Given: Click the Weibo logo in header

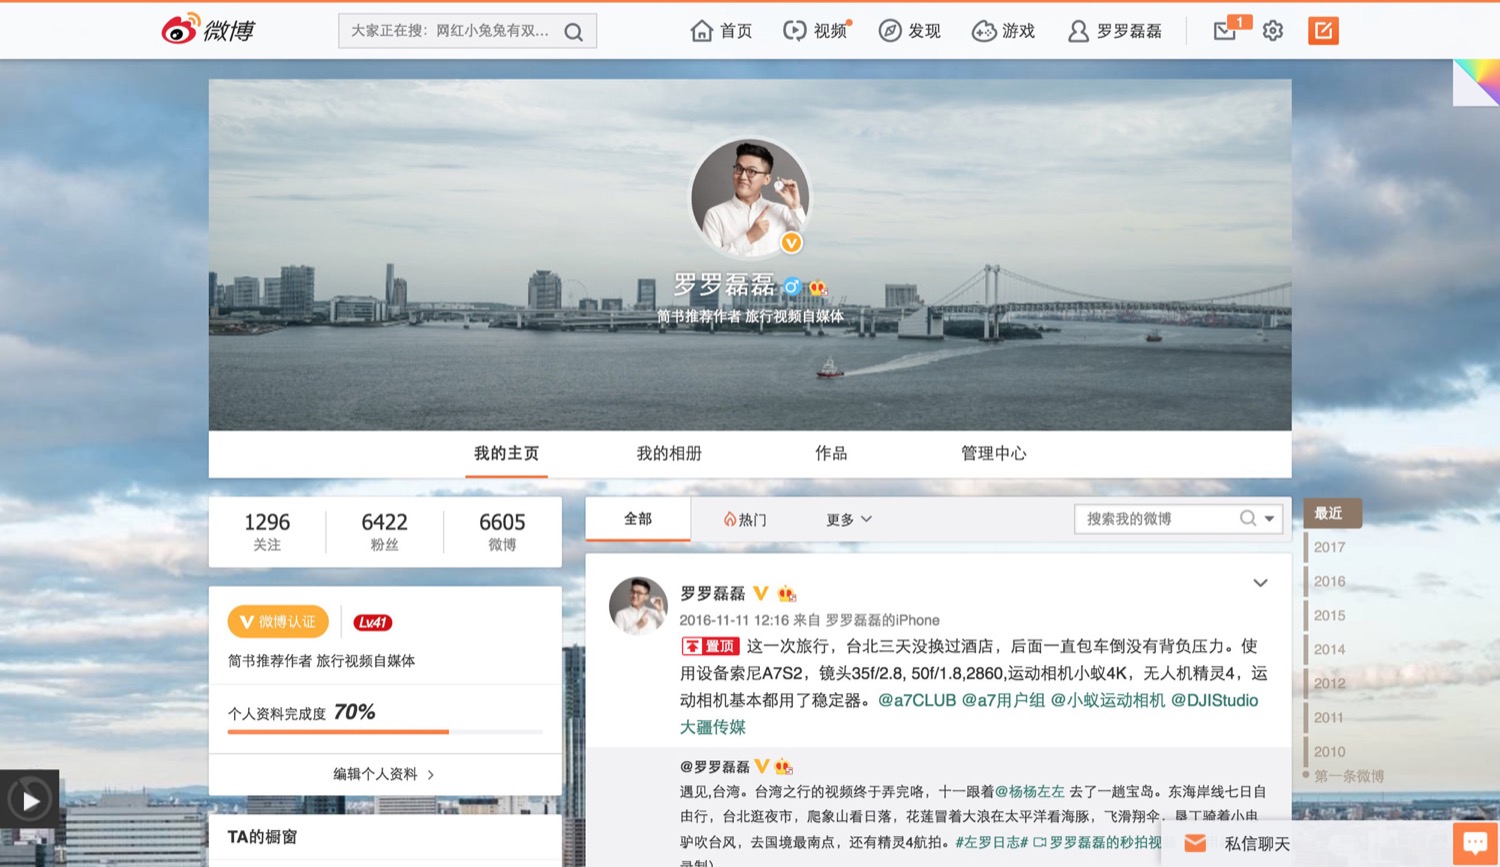Looking at the screenshot, I should pyautogui.click(x=208, y=30).
